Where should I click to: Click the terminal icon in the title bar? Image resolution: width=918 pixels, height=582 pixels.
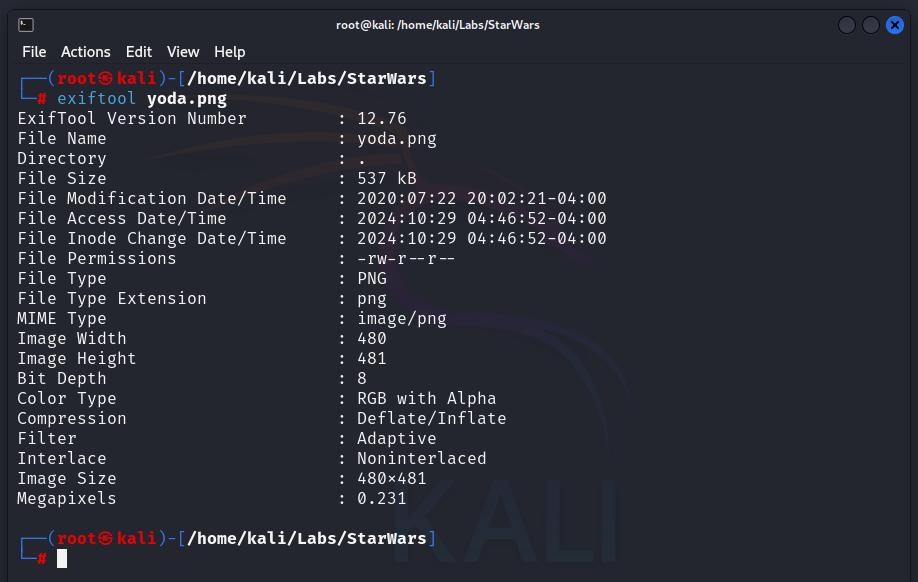tap(26, 25)
